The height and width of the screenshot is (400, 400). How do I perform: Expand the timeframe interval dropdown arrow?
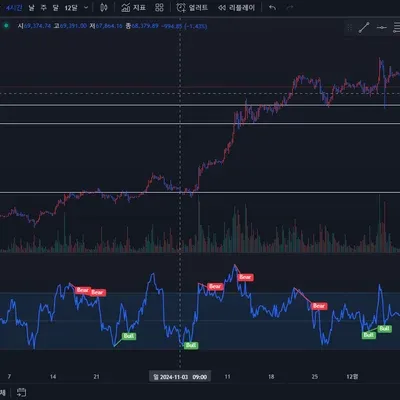tap(86, 7)
